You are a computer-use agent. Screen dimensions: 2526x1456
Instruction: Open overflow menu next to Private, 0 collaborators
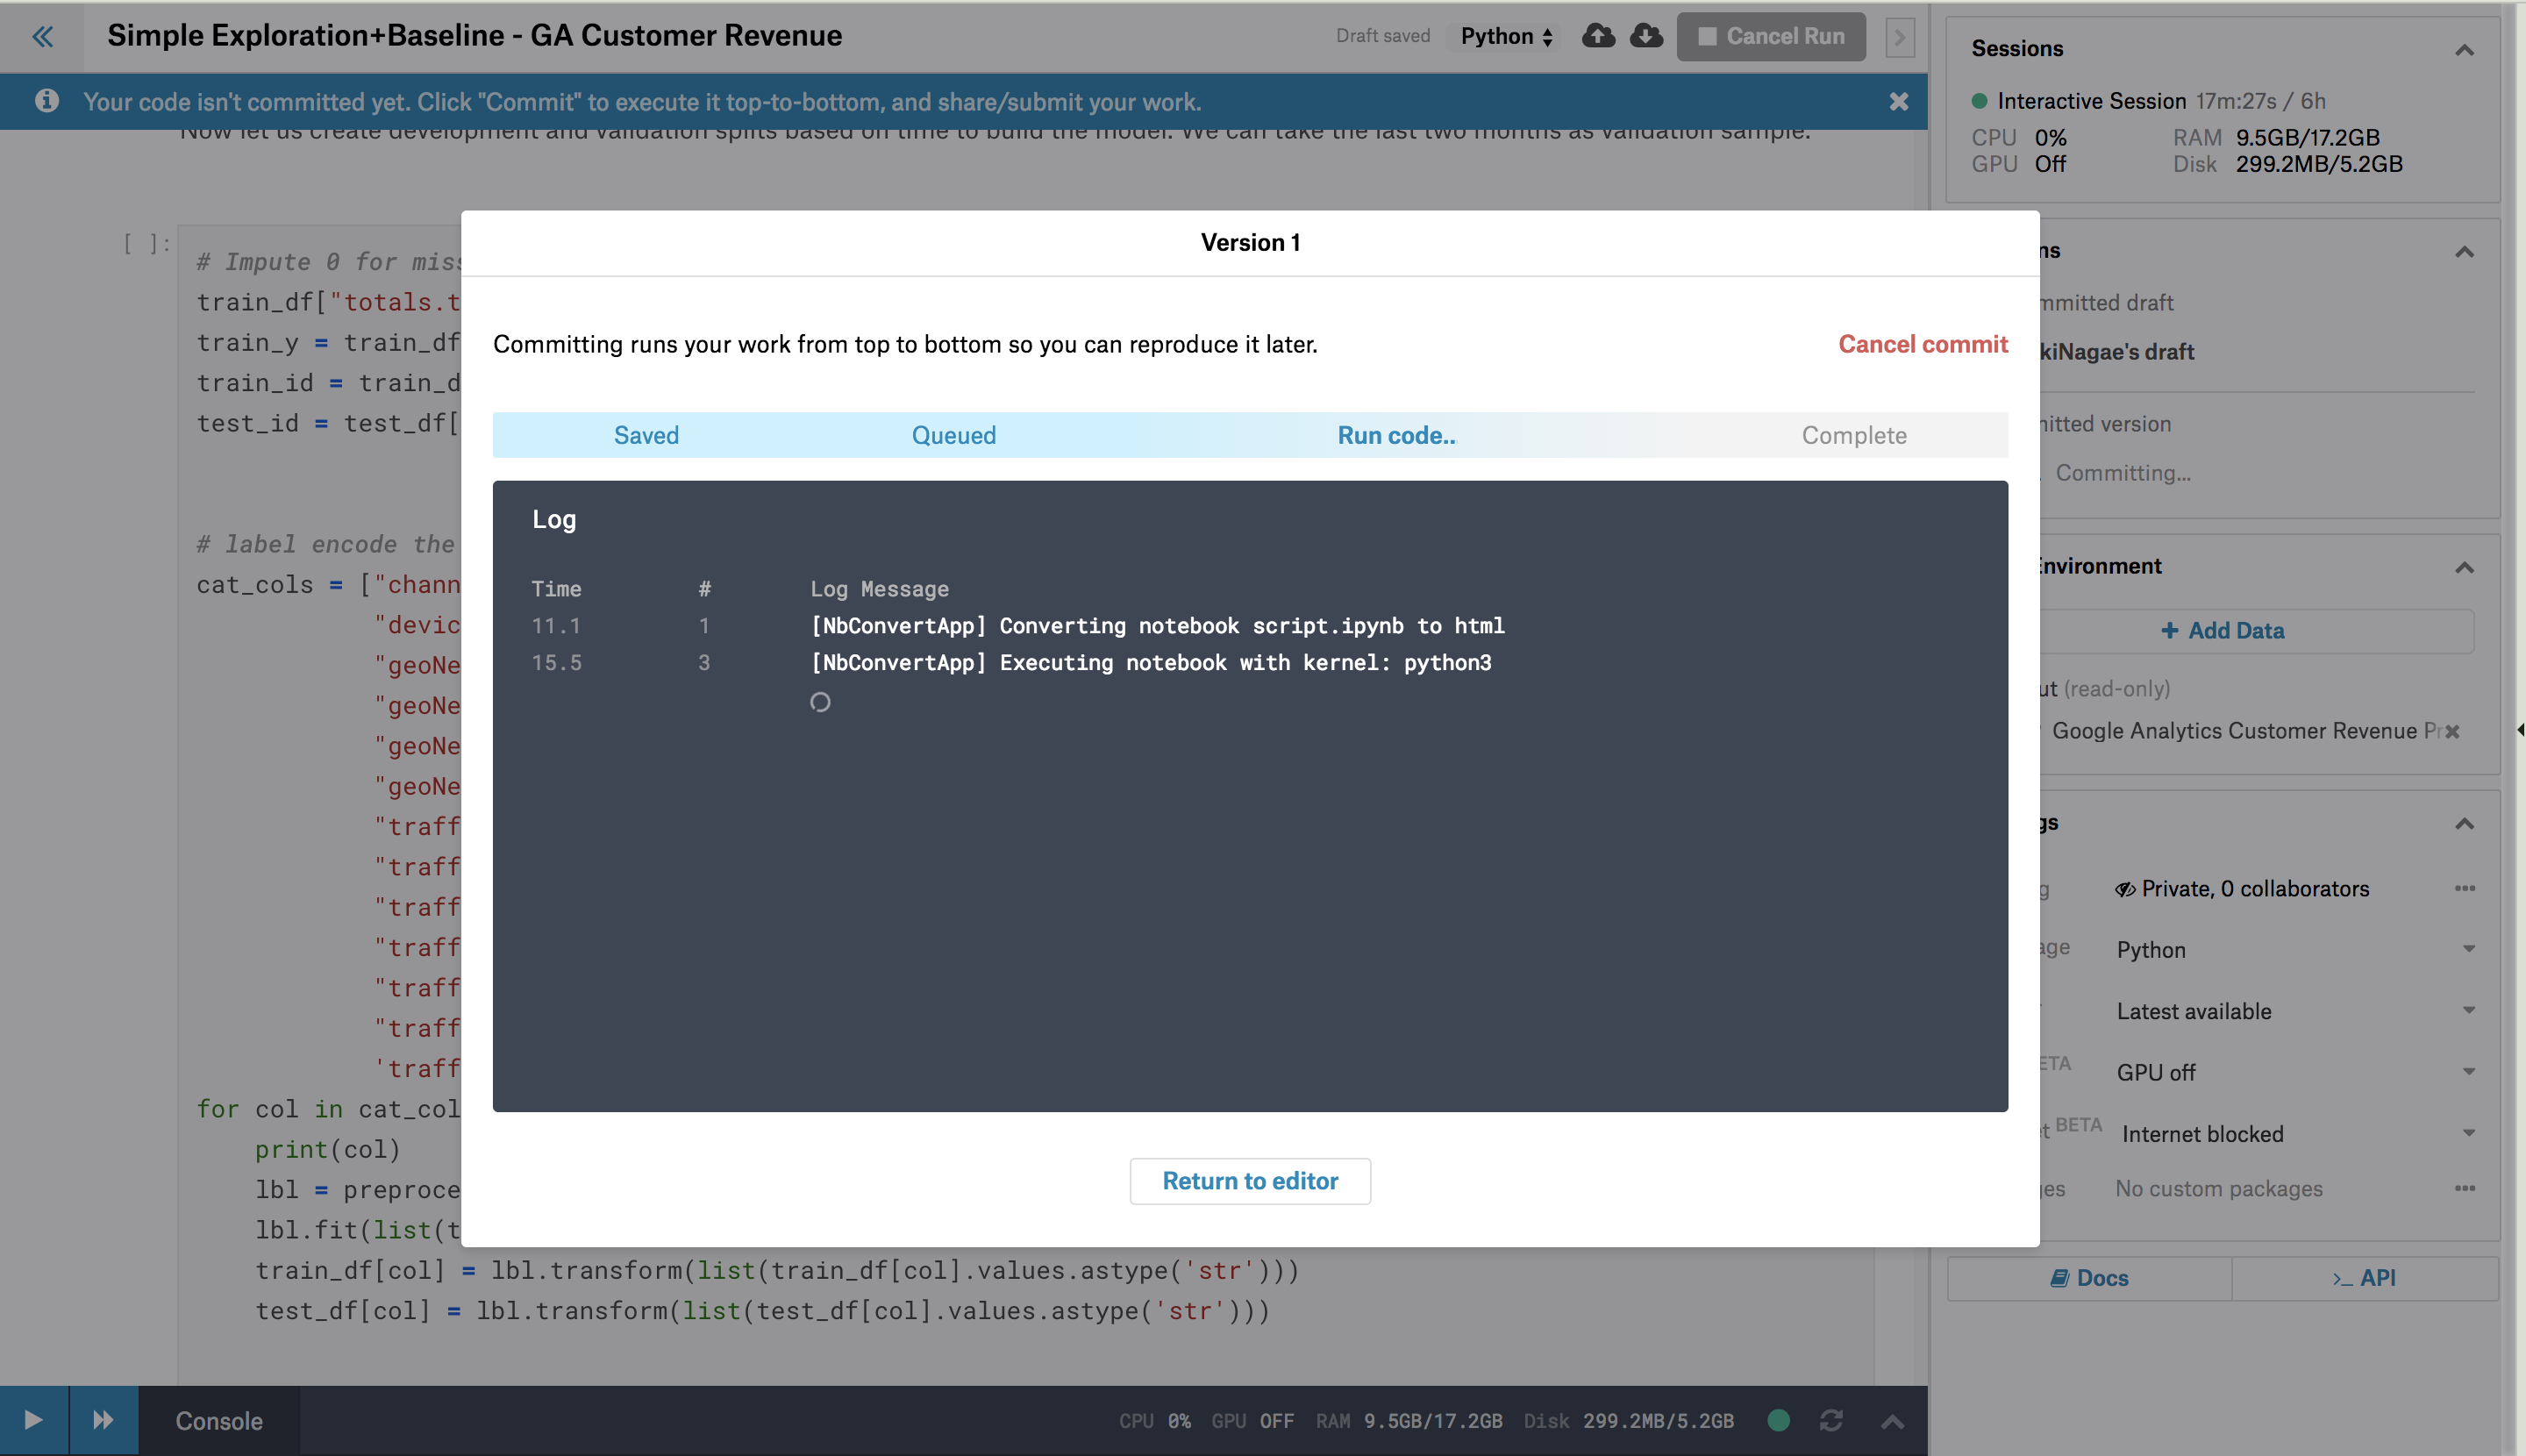coord(2465,888)
